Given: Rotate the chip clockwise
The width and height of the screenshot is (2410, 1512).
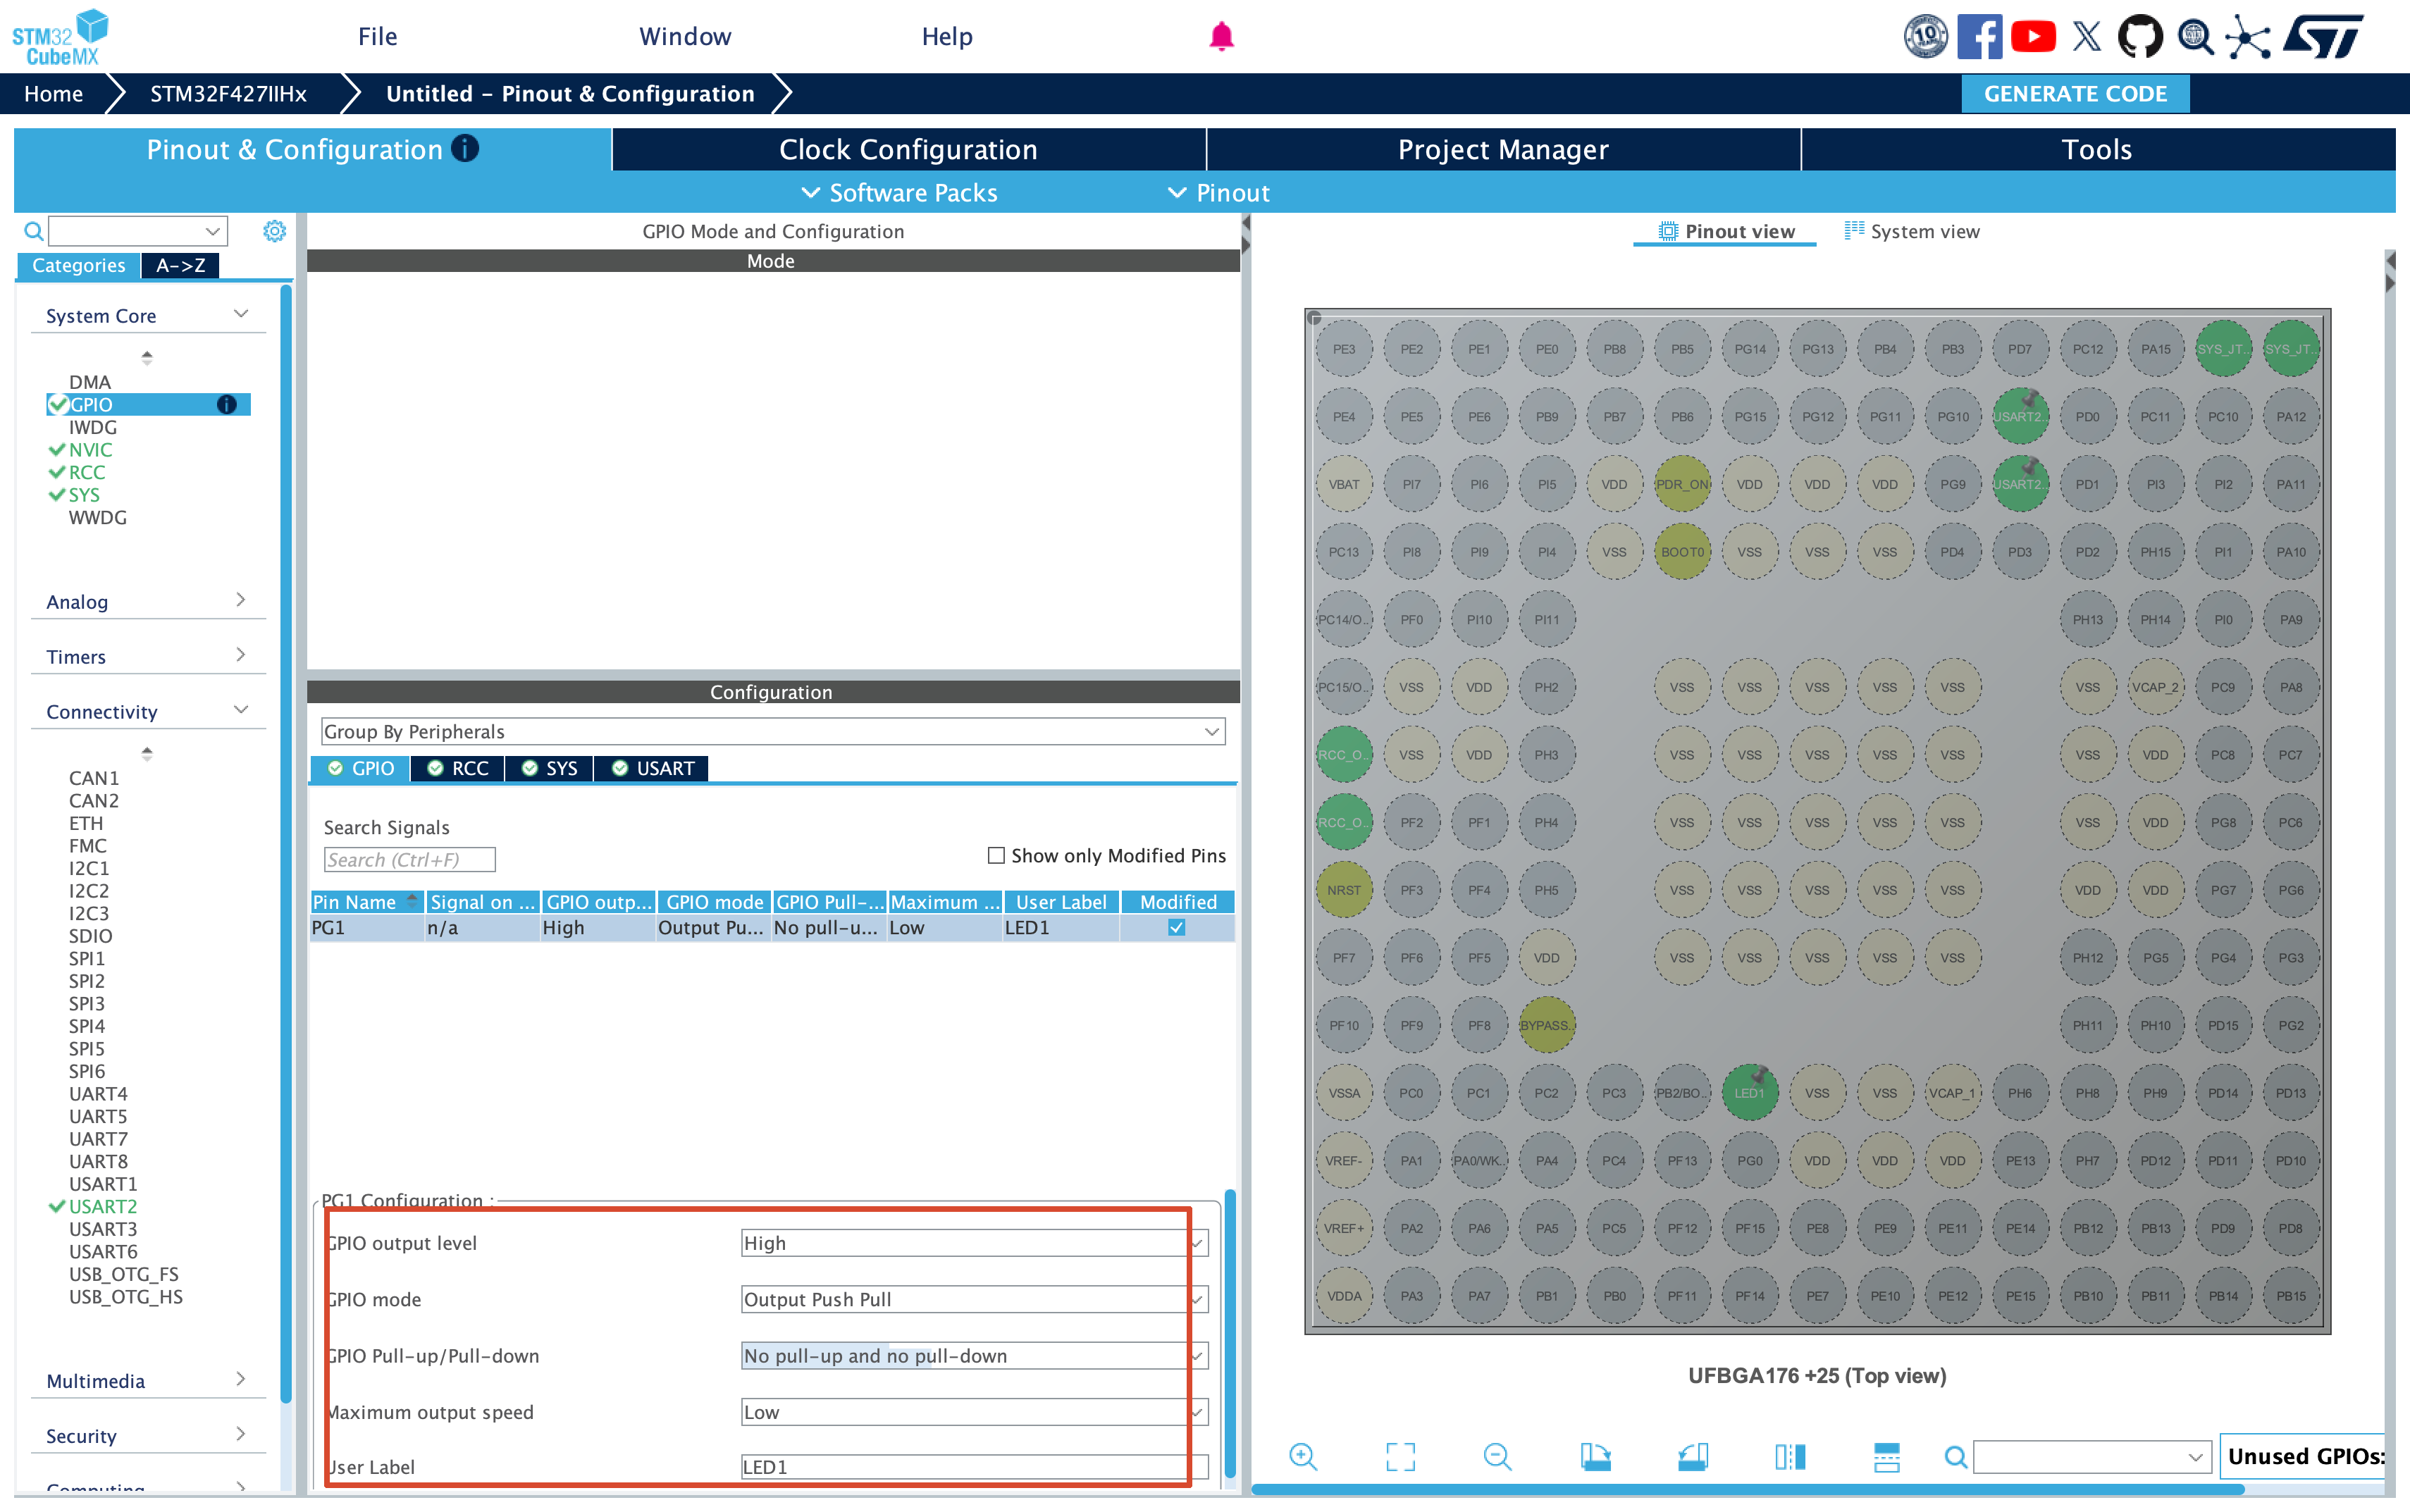Looking at the screenshot, I should coord(1595,1456).
